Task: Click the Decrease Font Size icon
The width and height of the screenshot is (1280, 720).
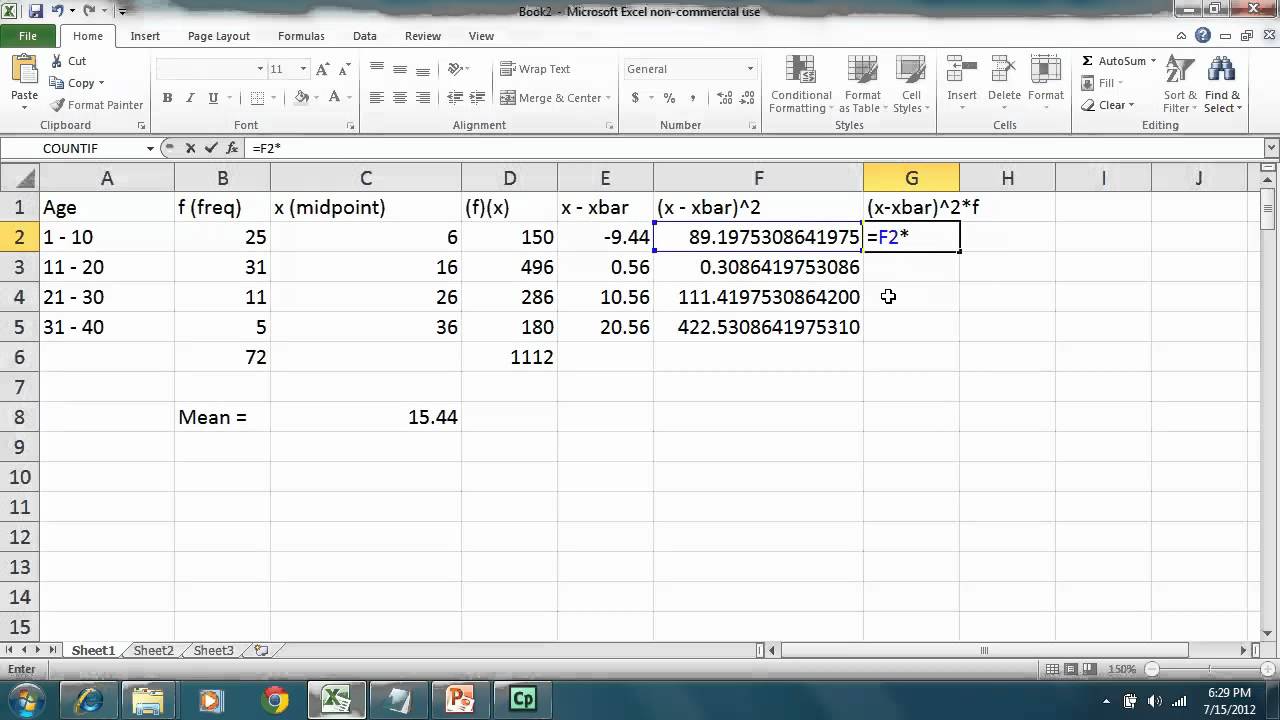Action: (346, 69)
